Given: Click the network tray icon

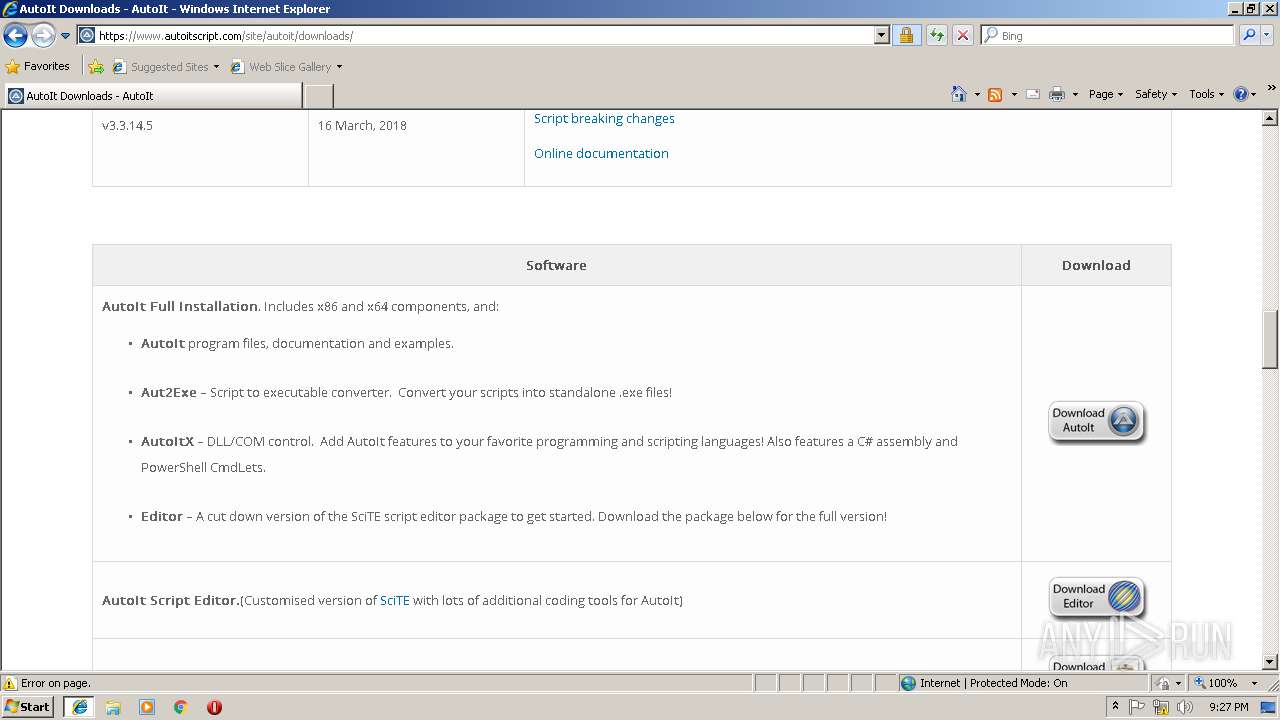Looking at the screenshot, I should click(x=1161, y=707).
